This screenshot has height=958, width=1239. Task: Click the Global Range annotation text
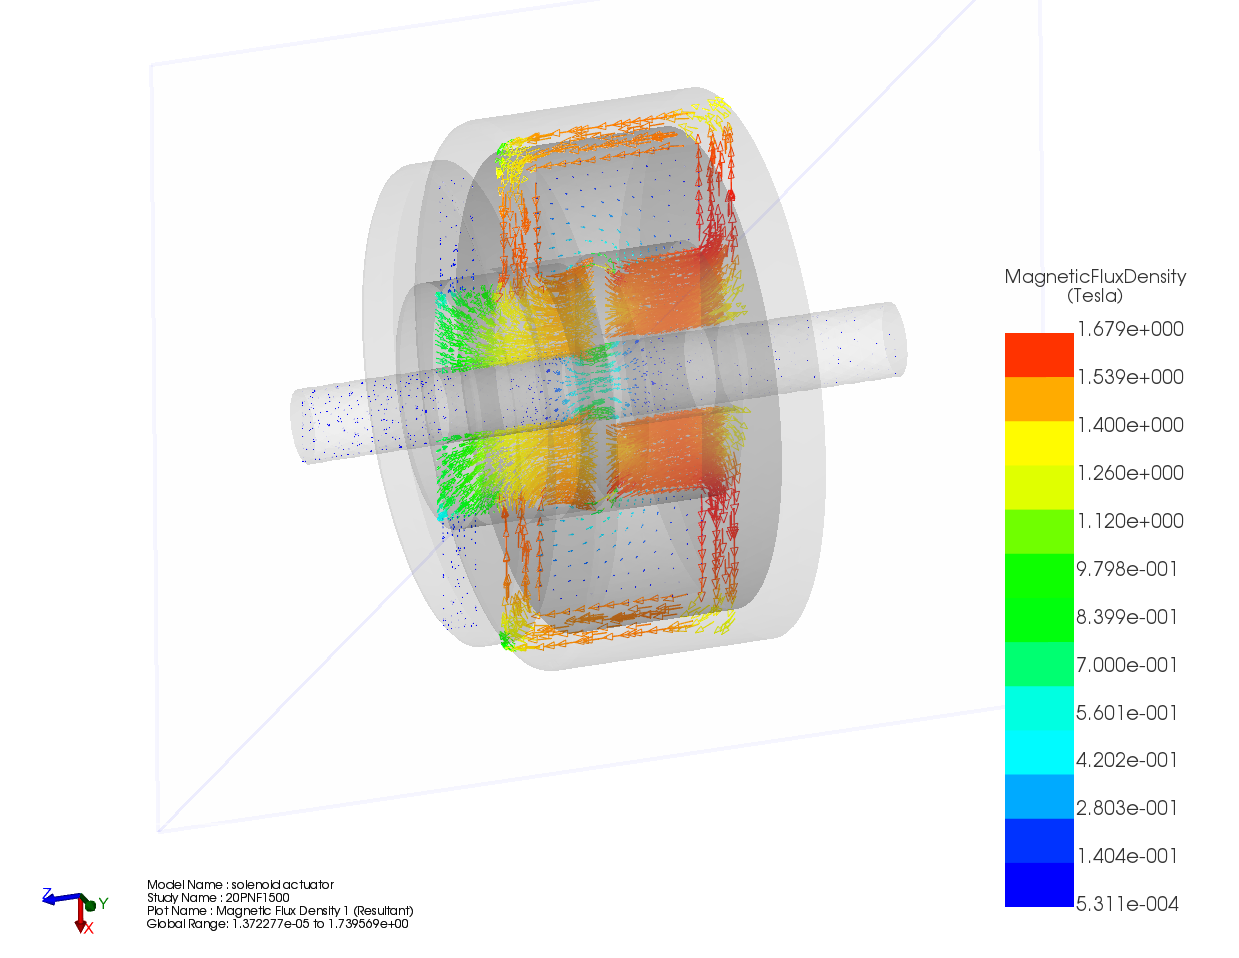click(277, 923)
